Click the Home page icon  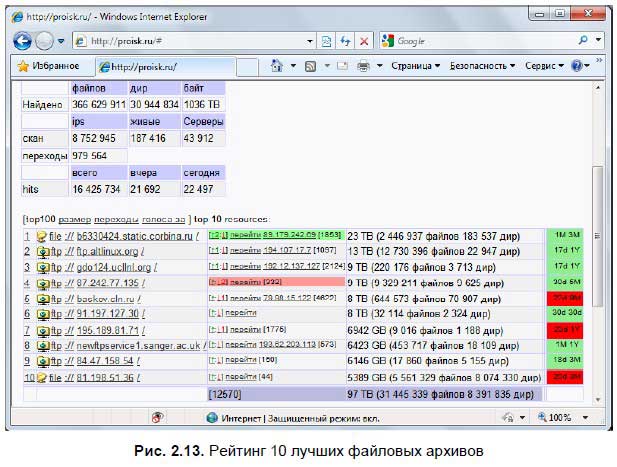[x=277, y=66]
